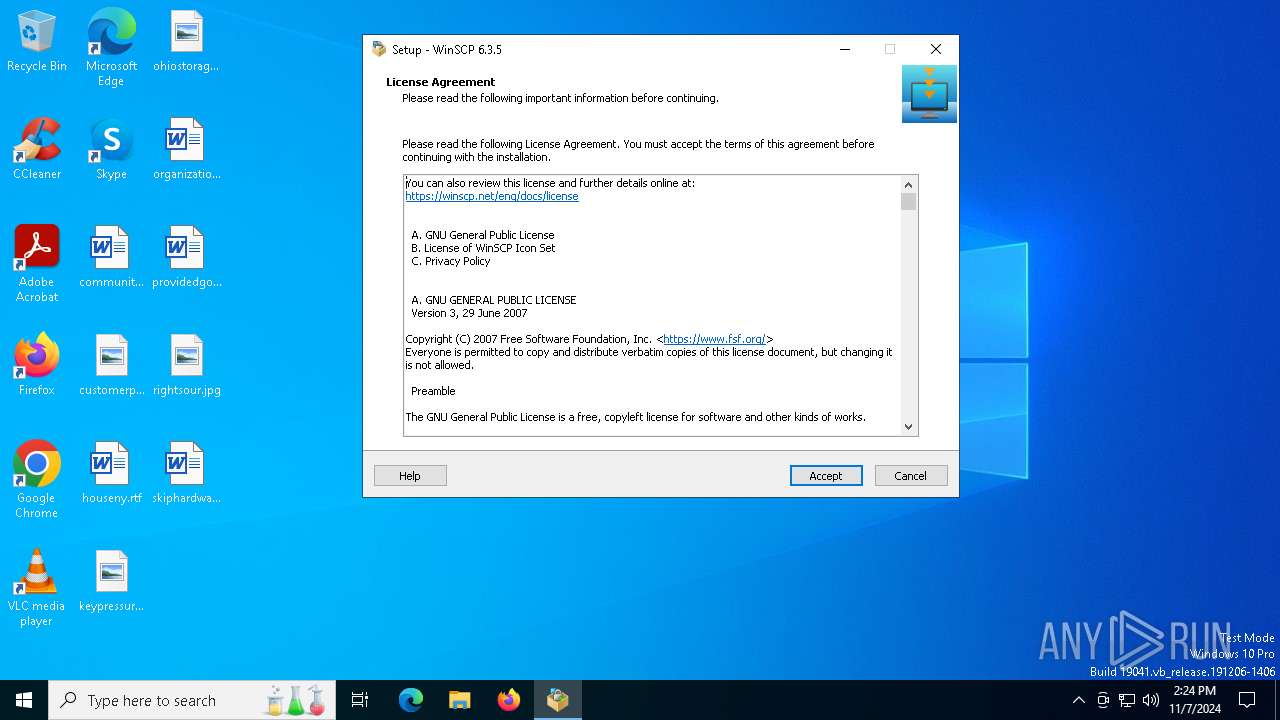
Task: Accept the license agreement
Action: (826, 476)
